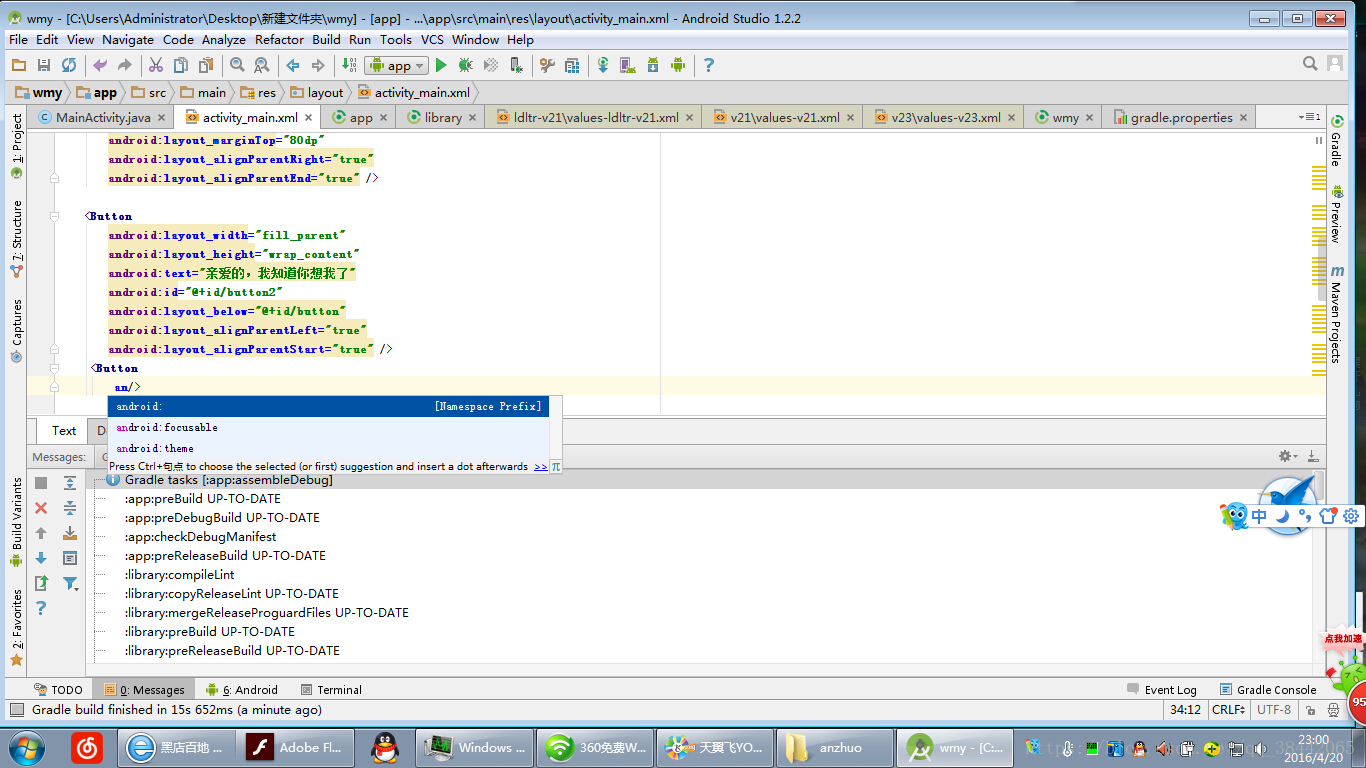
Task: Open the AVD Manager toolbar icon
Action: coord(628,65)
